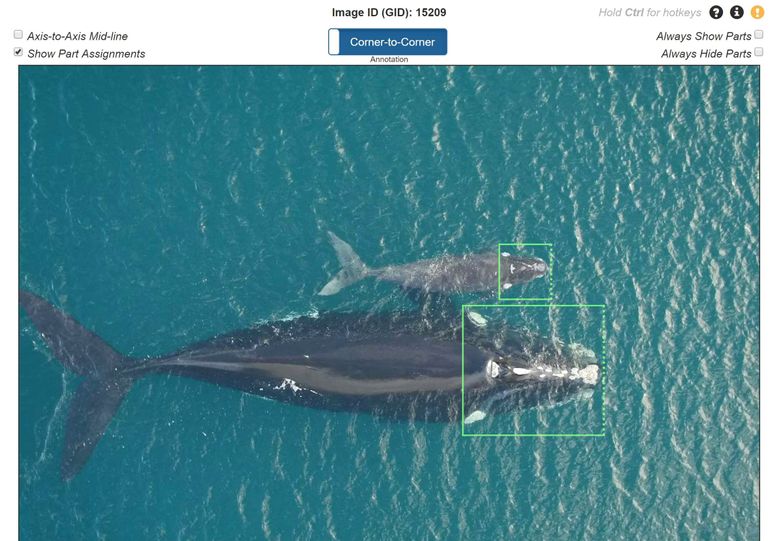Screen dimensions: 780x541
Task: Enable Always Show Parts checkbox
Action: (759, 34)
